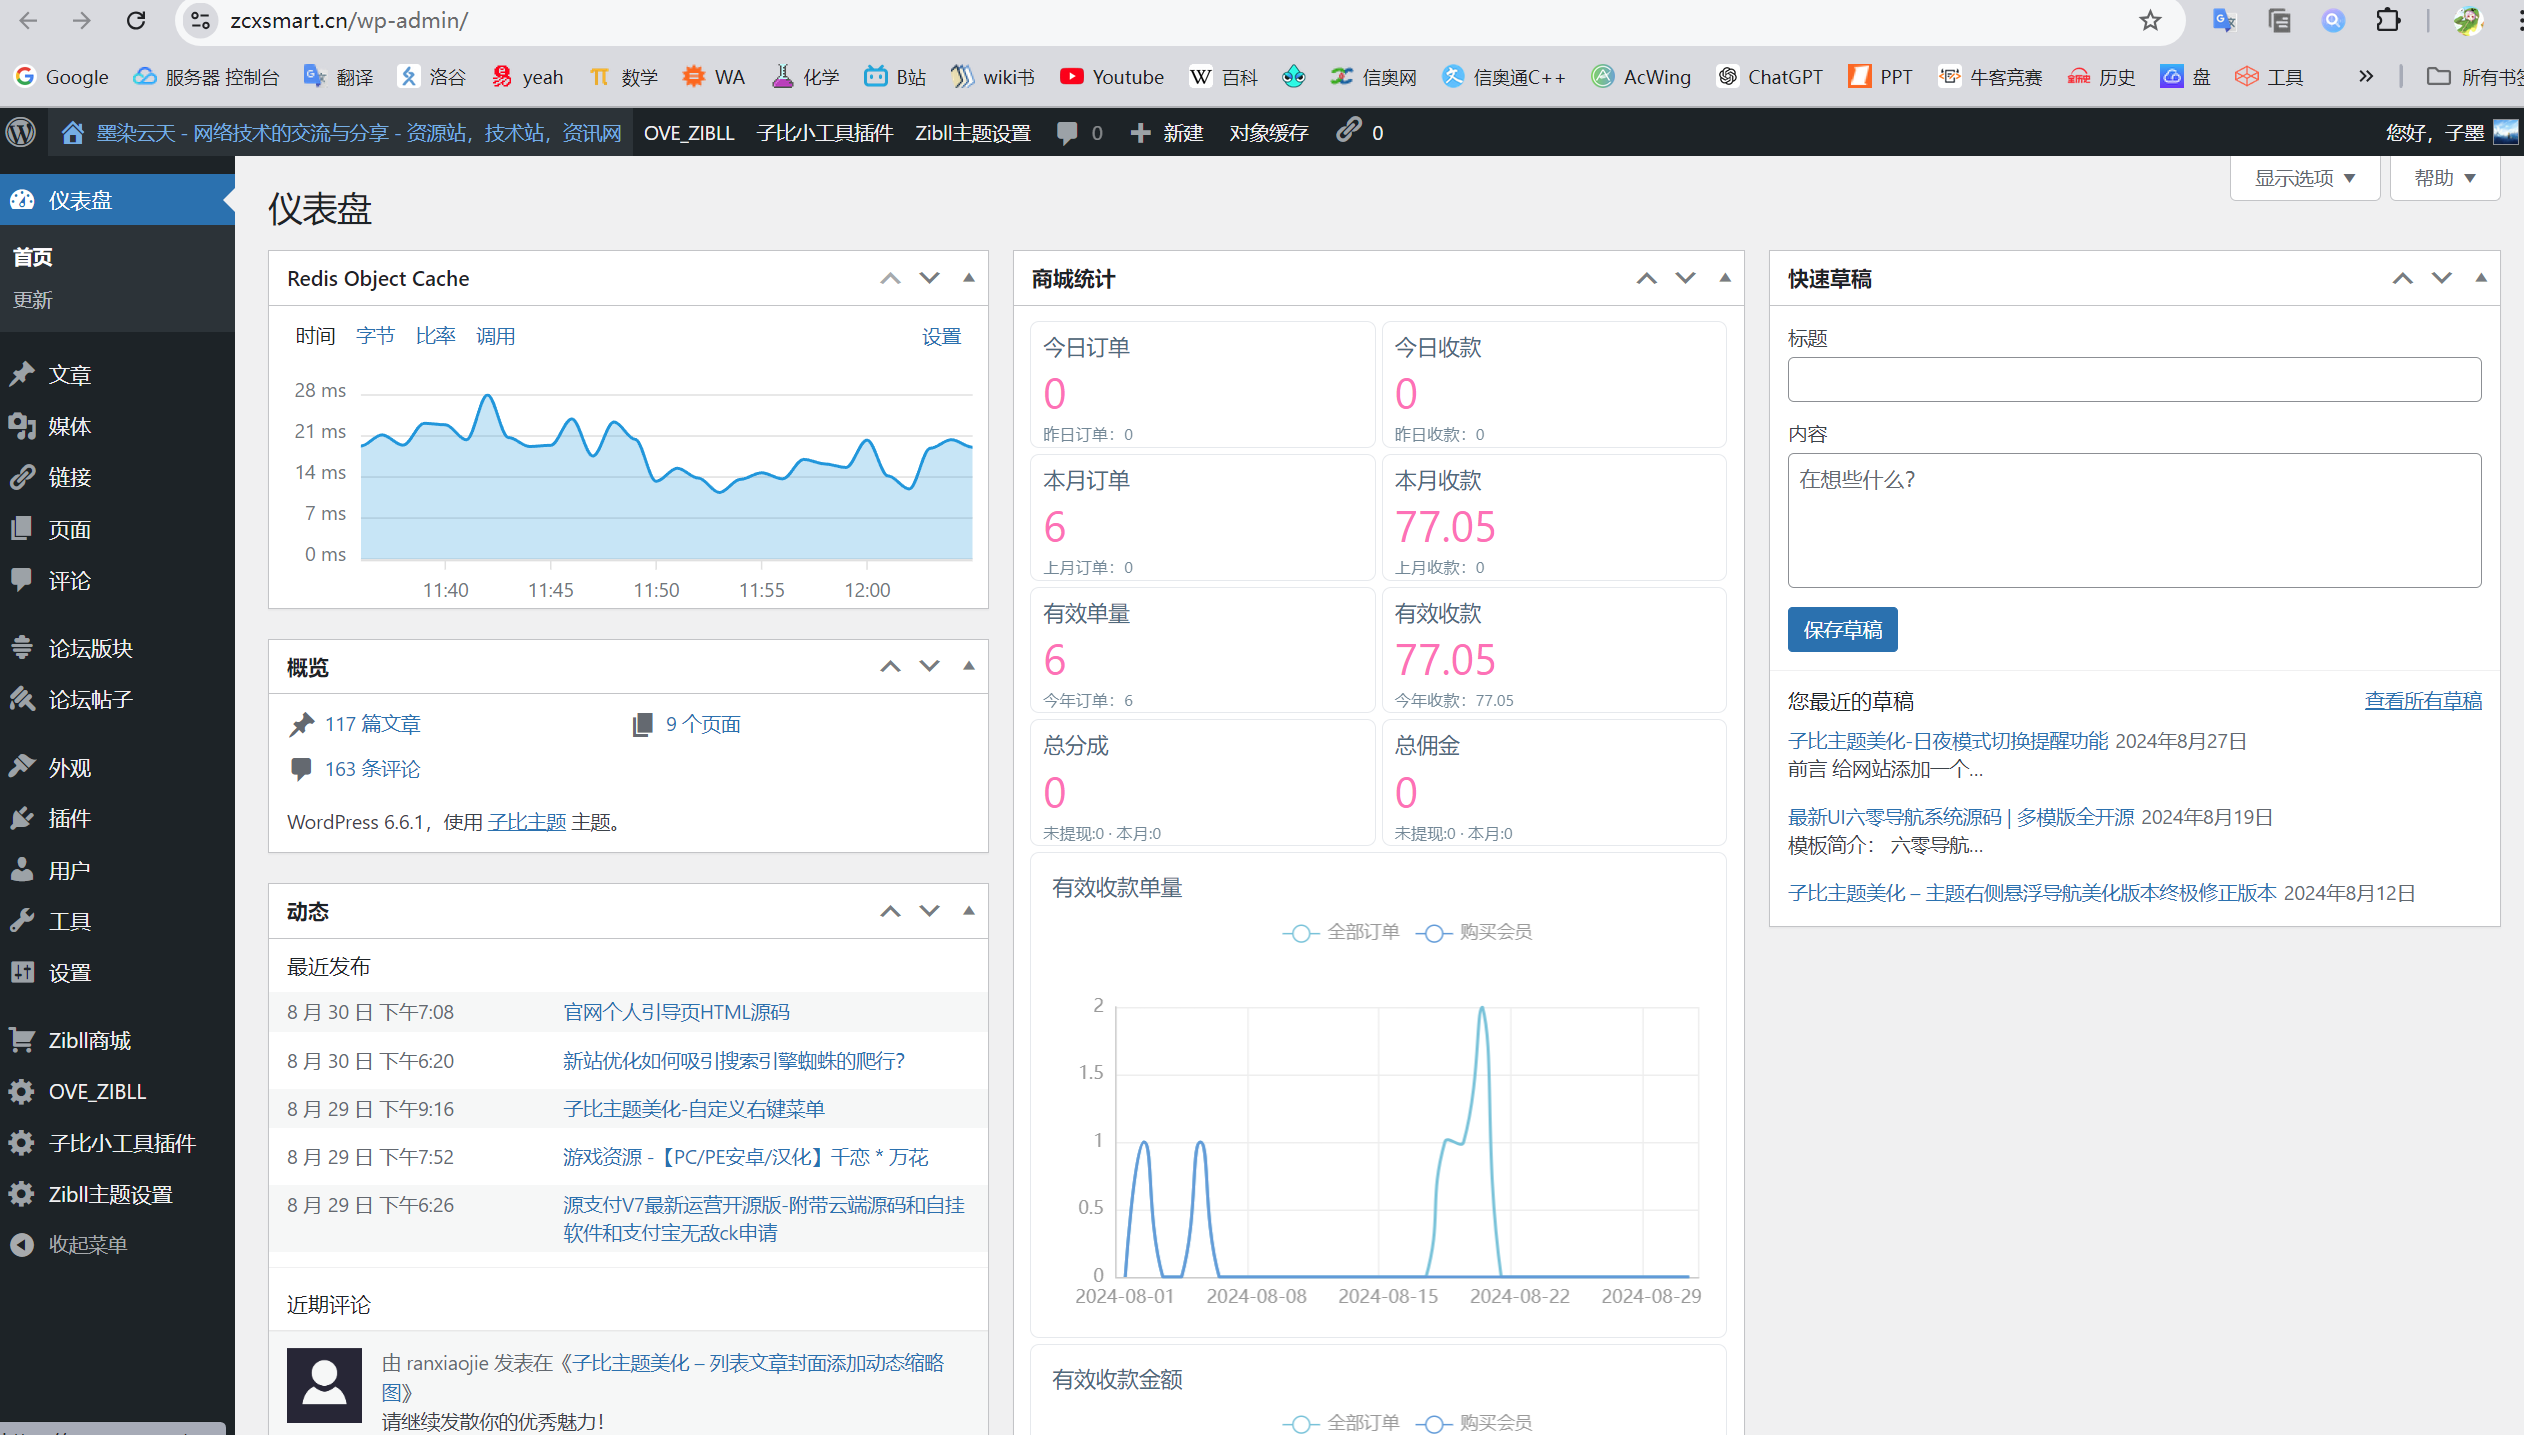2524x1435 pixels.
Task: Open 页面 pages menu in sidebar
Action: (x=117, y=529)
